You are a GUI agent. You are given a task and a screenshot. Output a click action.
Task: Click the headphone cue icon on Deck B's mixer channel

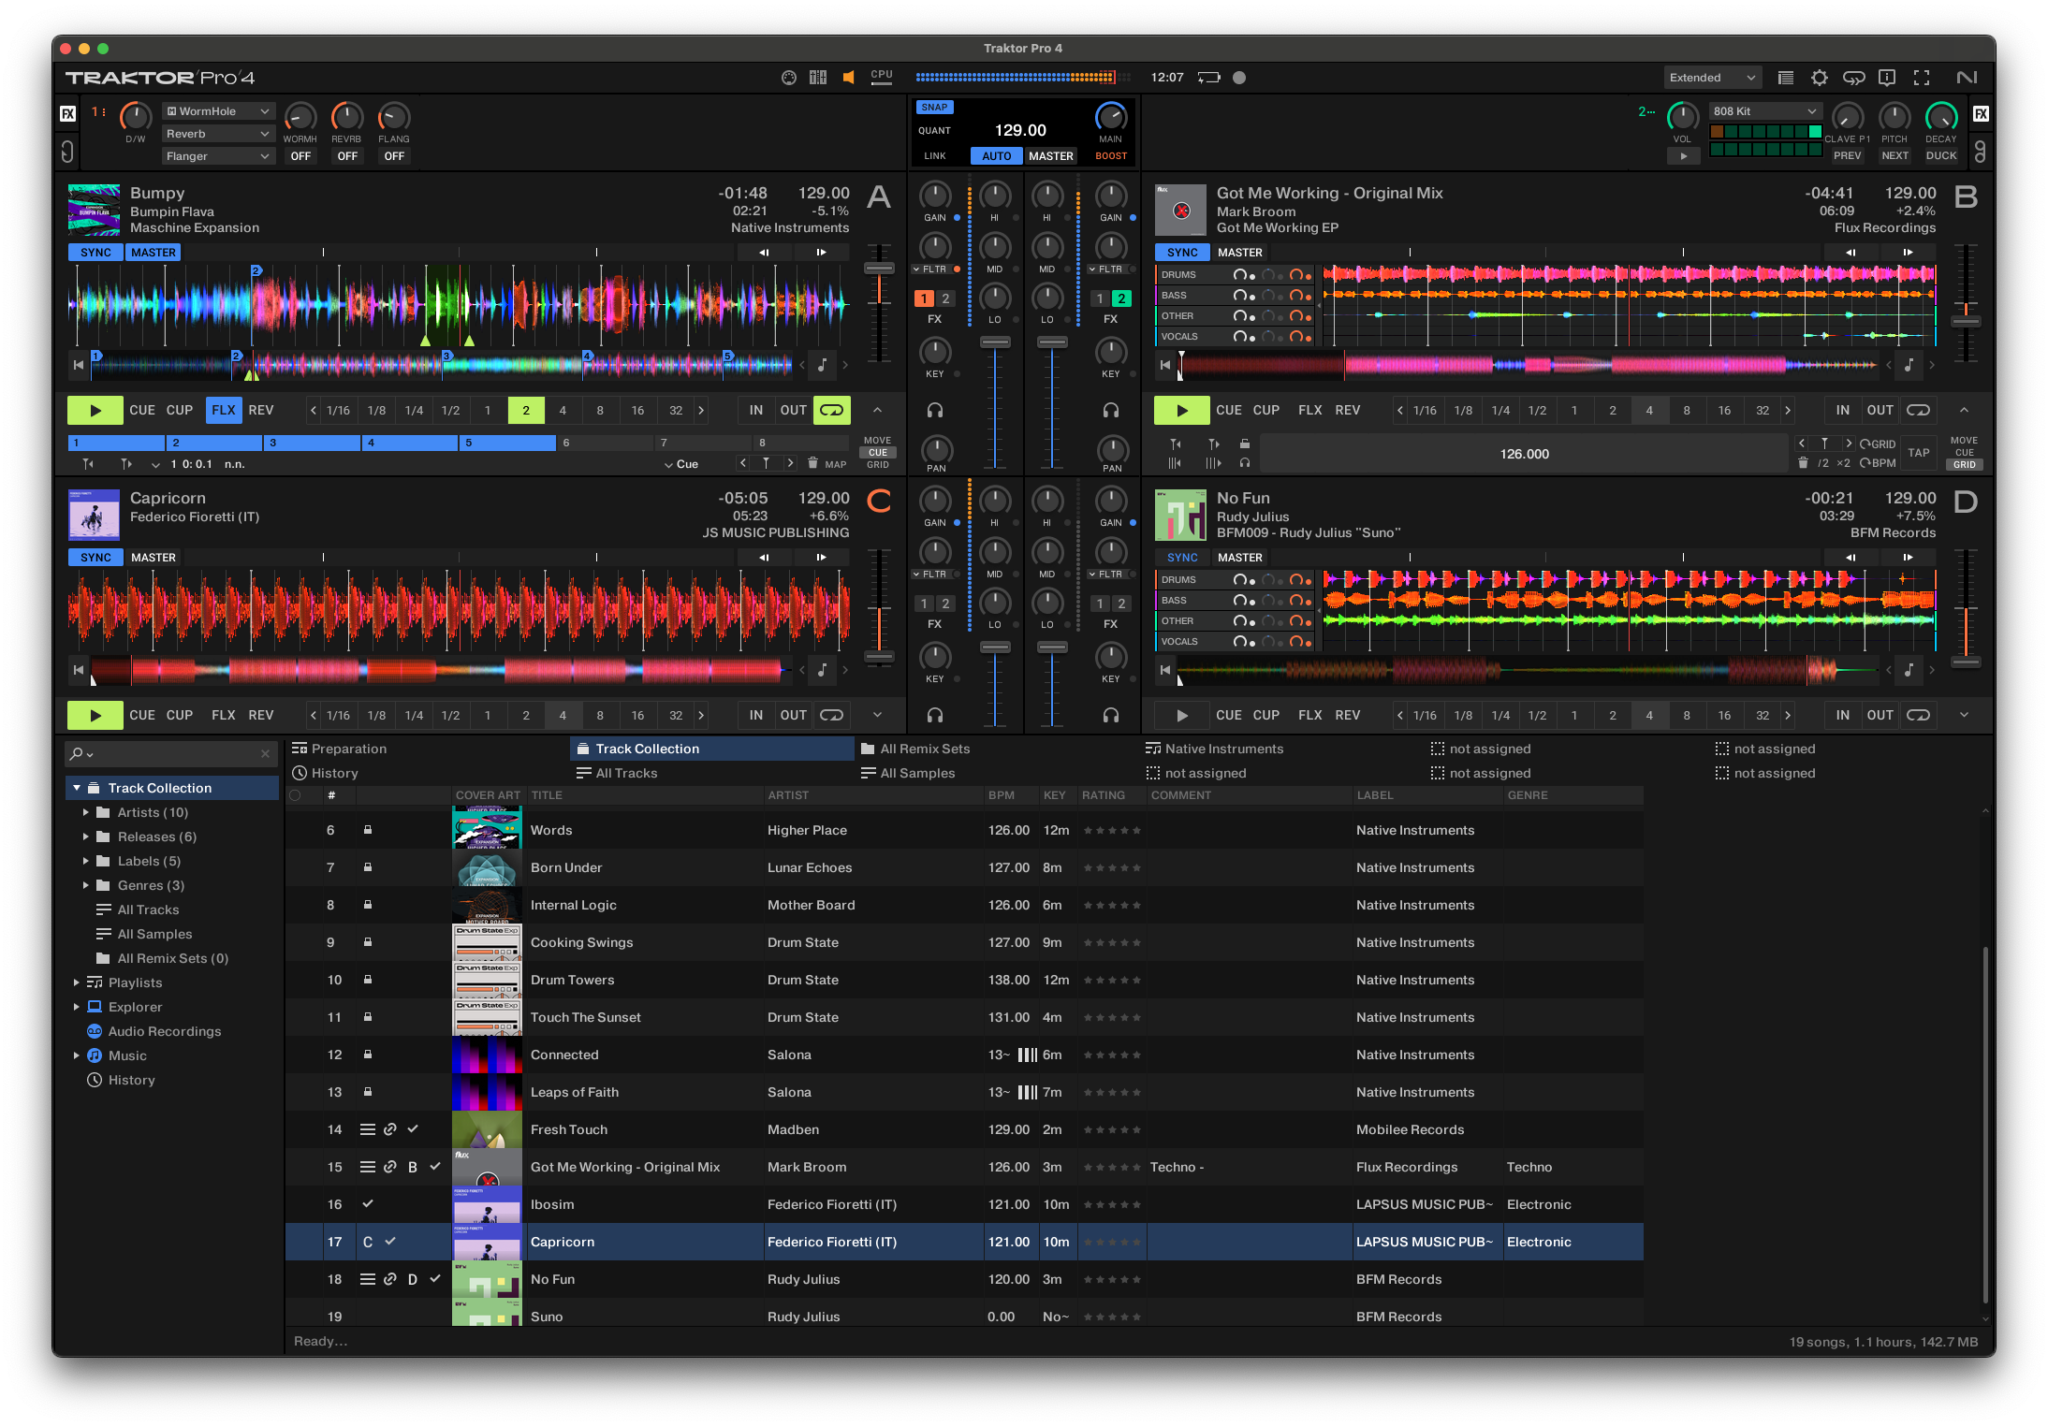(x=1111, y=408)
